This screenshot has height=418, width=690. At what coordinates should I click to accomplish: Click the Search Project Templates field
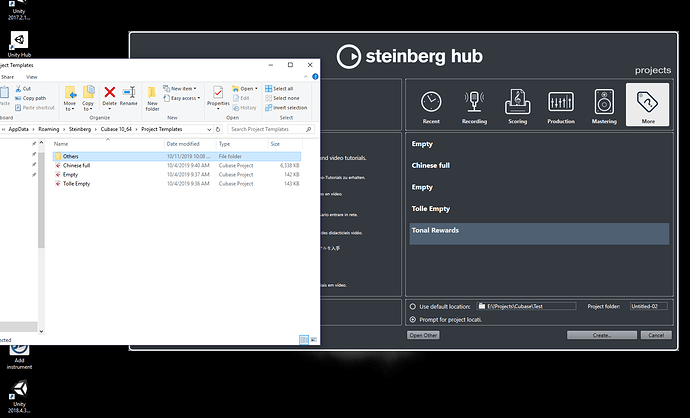click(271, 129)
